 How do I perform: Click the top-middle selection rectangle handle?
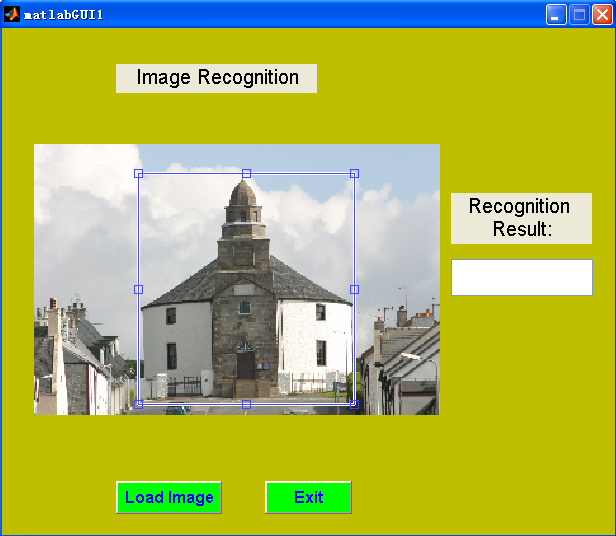(x=246, y=173)
